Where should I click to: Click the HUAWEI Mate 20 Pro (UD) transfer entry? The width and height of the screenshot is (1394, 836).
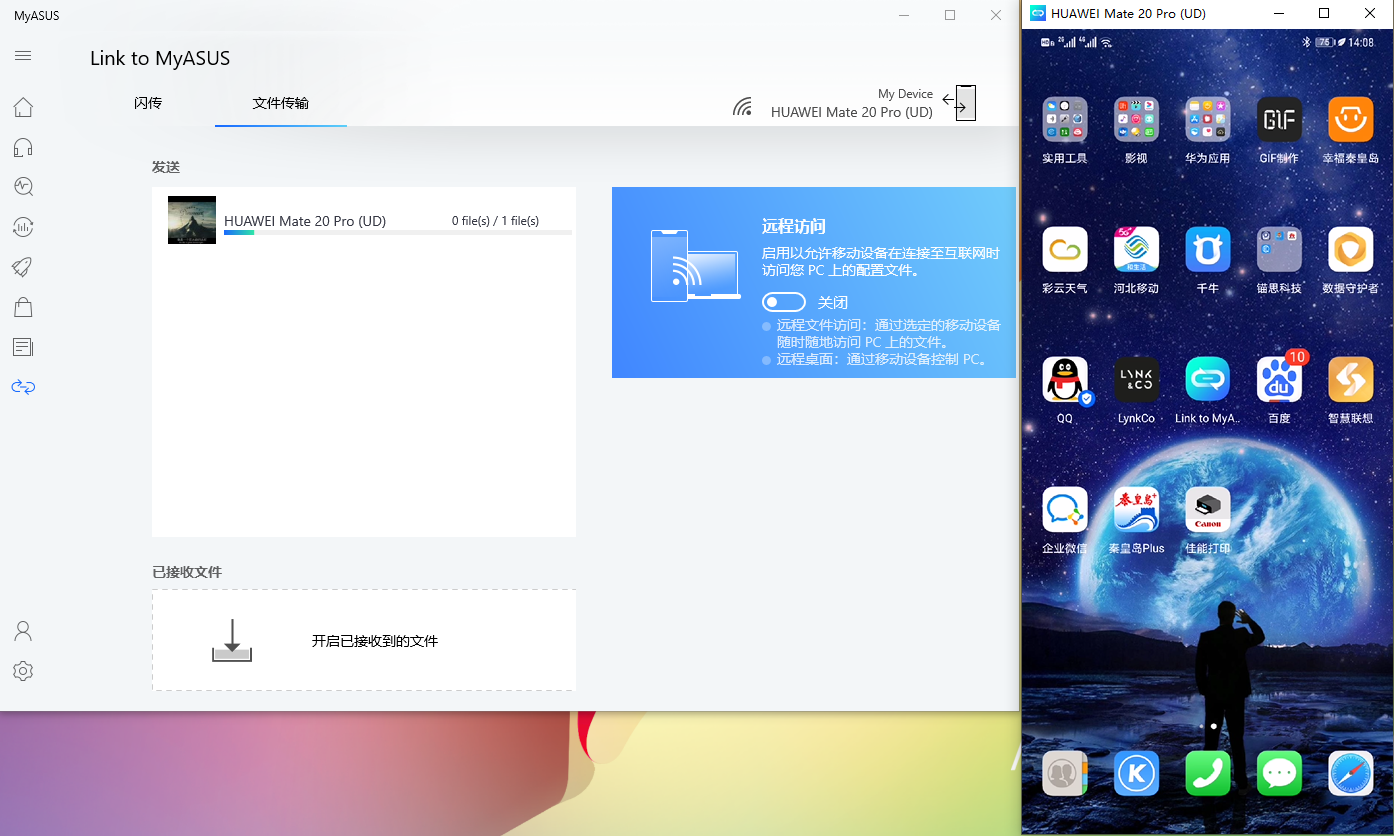(x=364, y=220)
